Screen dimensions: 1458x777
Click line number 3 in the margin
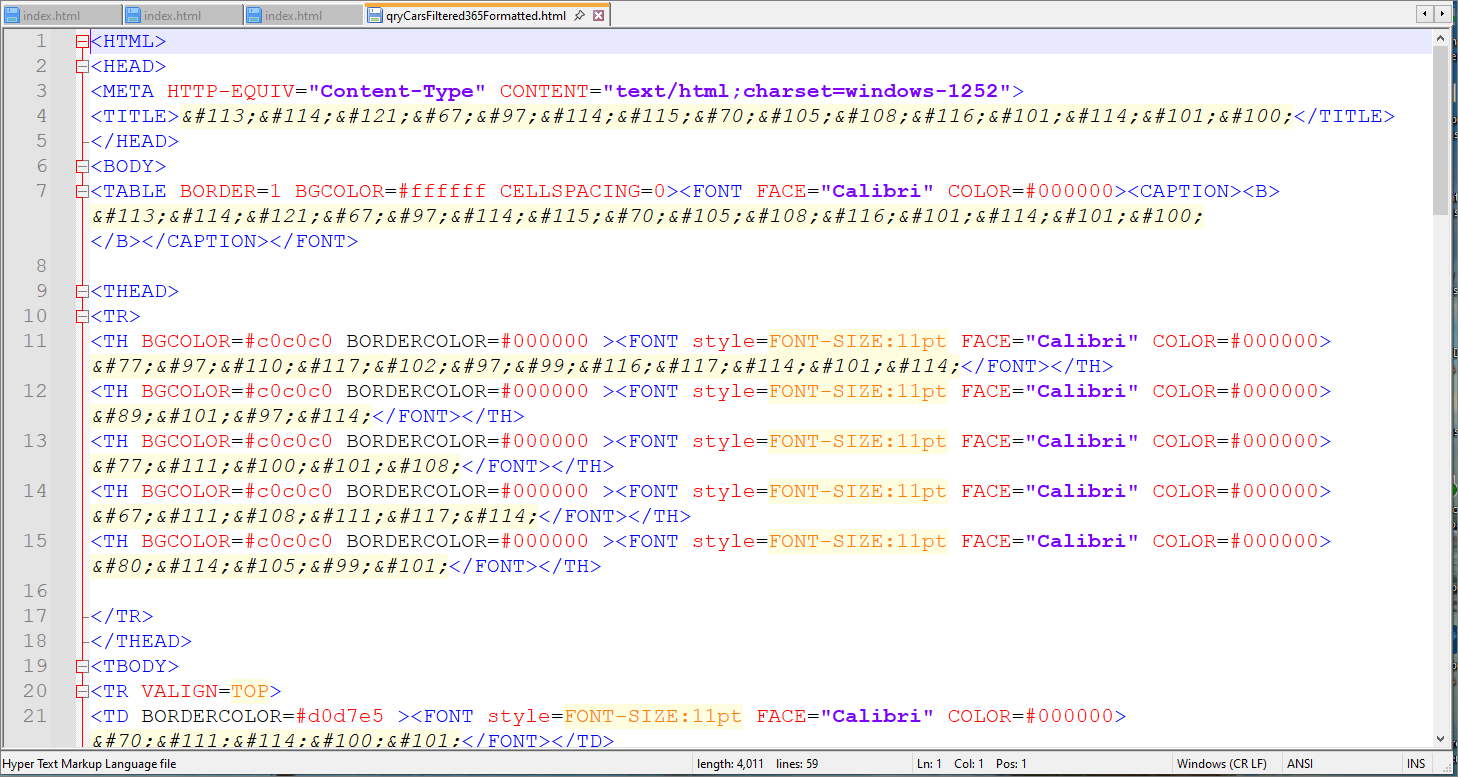41,91
